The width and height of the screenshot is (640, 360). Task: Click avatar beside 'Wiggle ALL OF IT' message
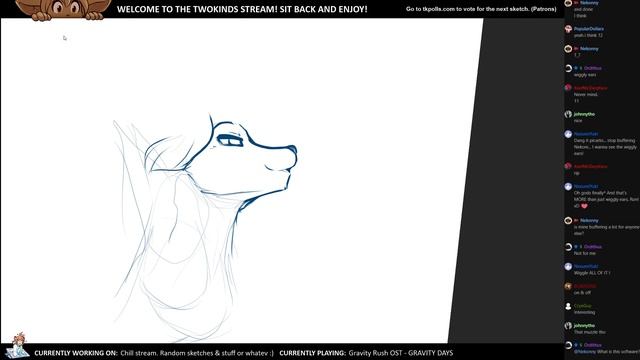click(568, 267)
